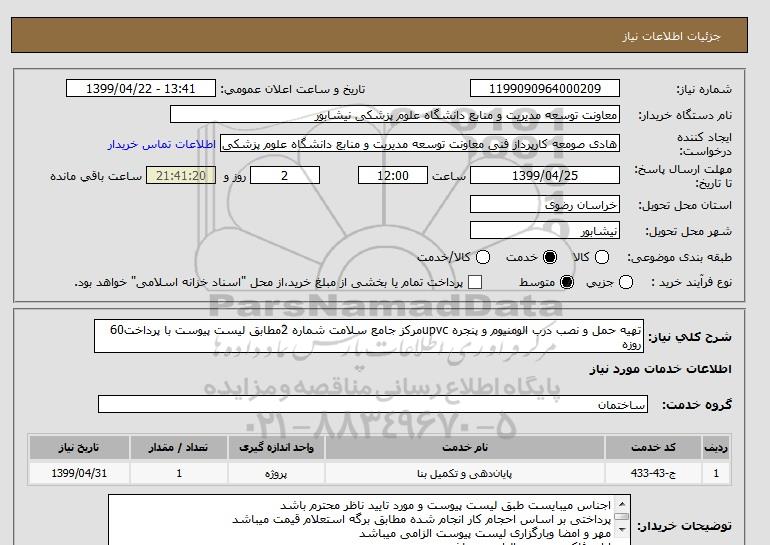Viewport: 770px width, 545px height.
Task: Click the نام خدمت column header
Action: (x=465, y=447)
